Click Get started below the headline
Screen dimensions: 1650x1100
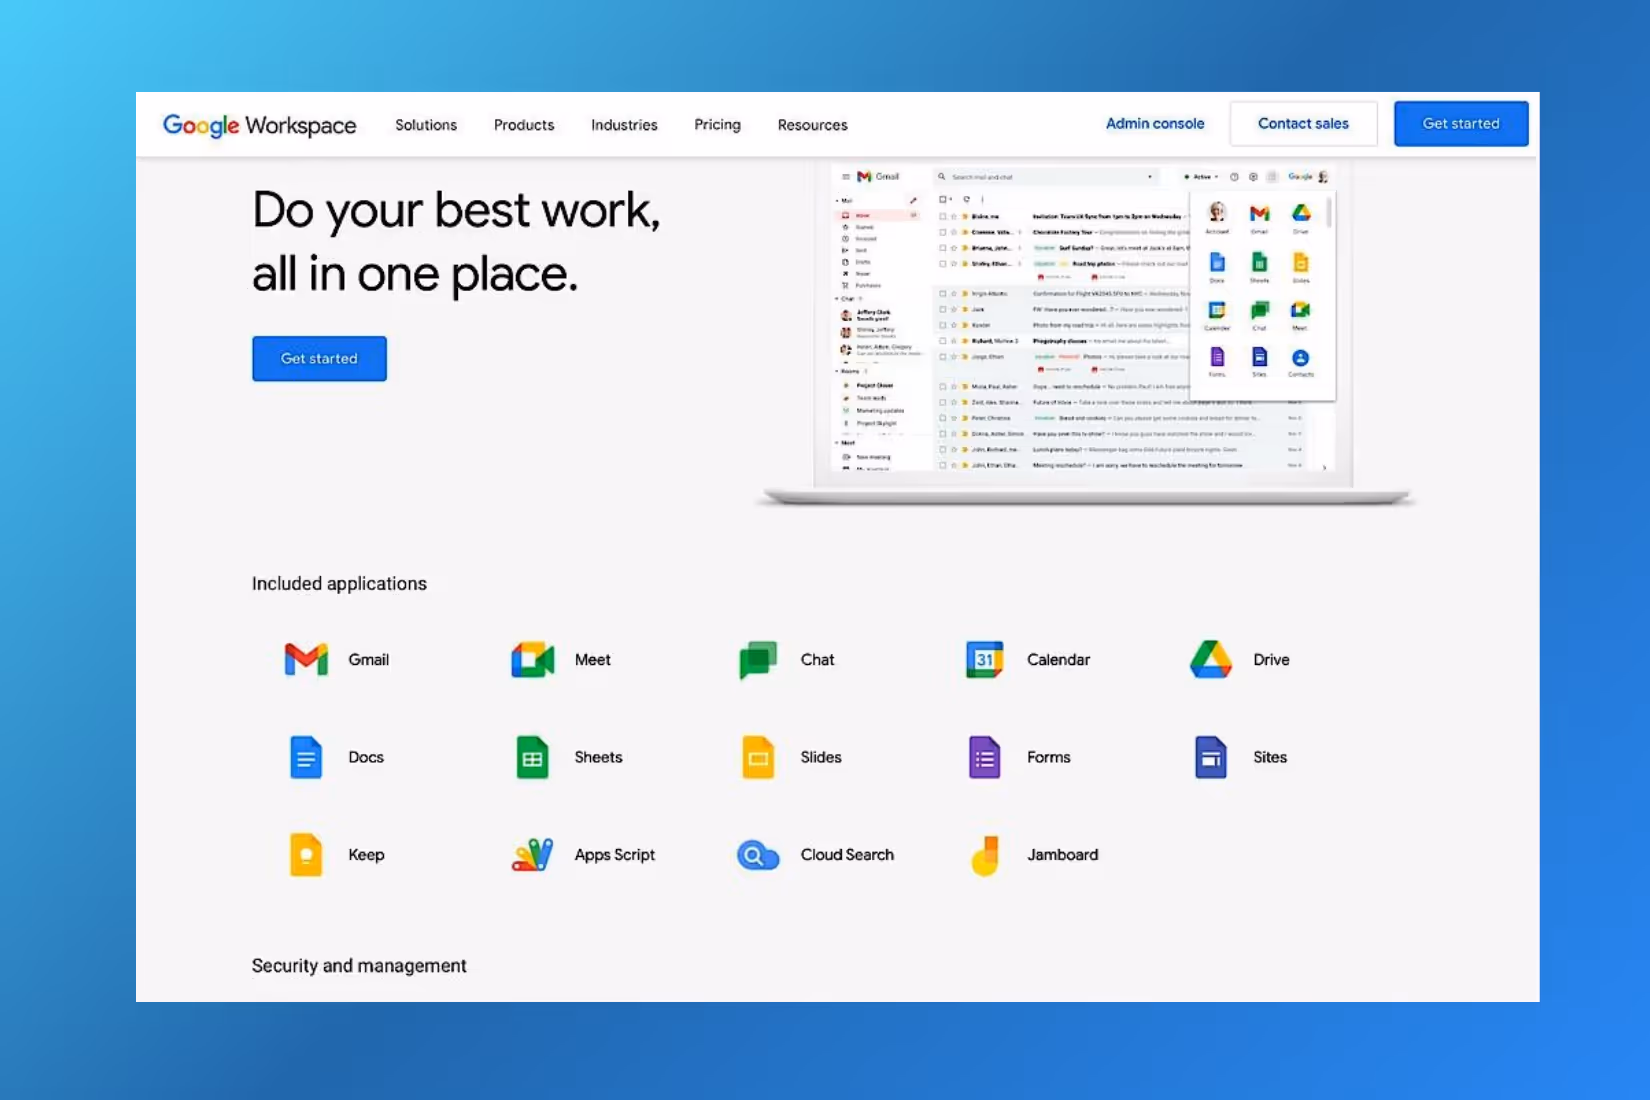319,358
